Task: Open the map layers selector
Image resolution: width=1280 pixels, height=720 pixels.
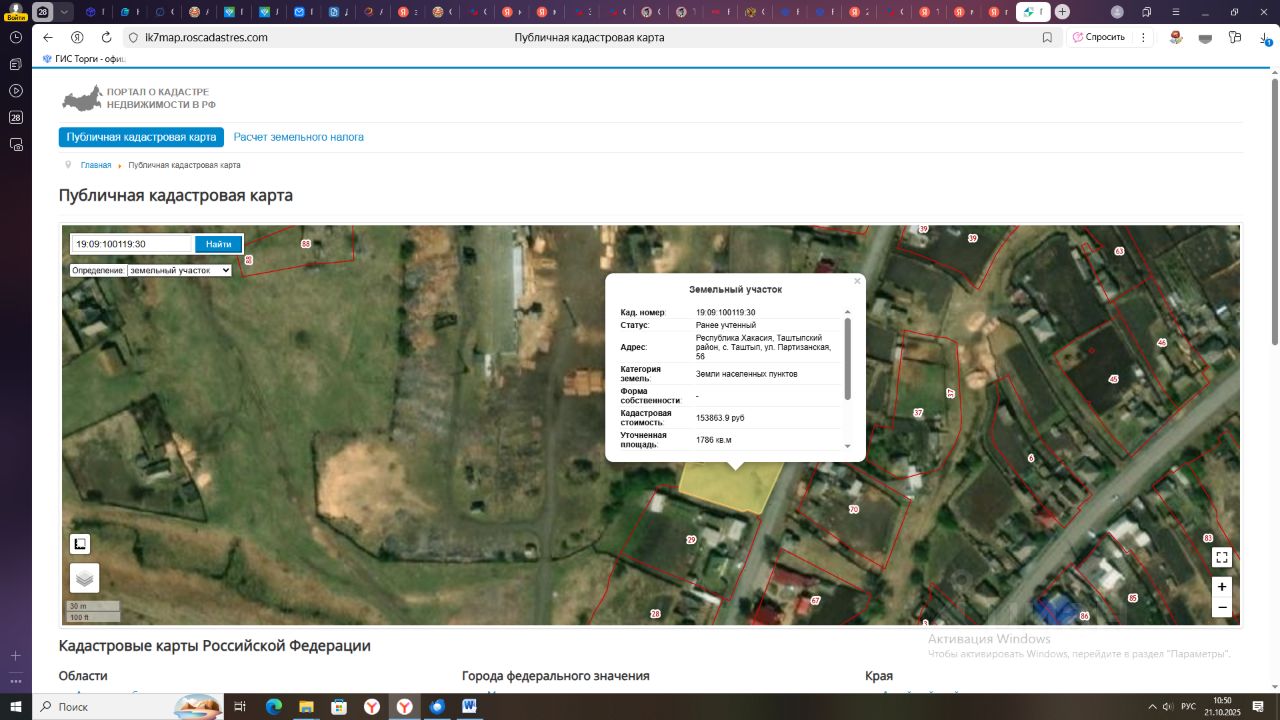Action: coord(85,578)
